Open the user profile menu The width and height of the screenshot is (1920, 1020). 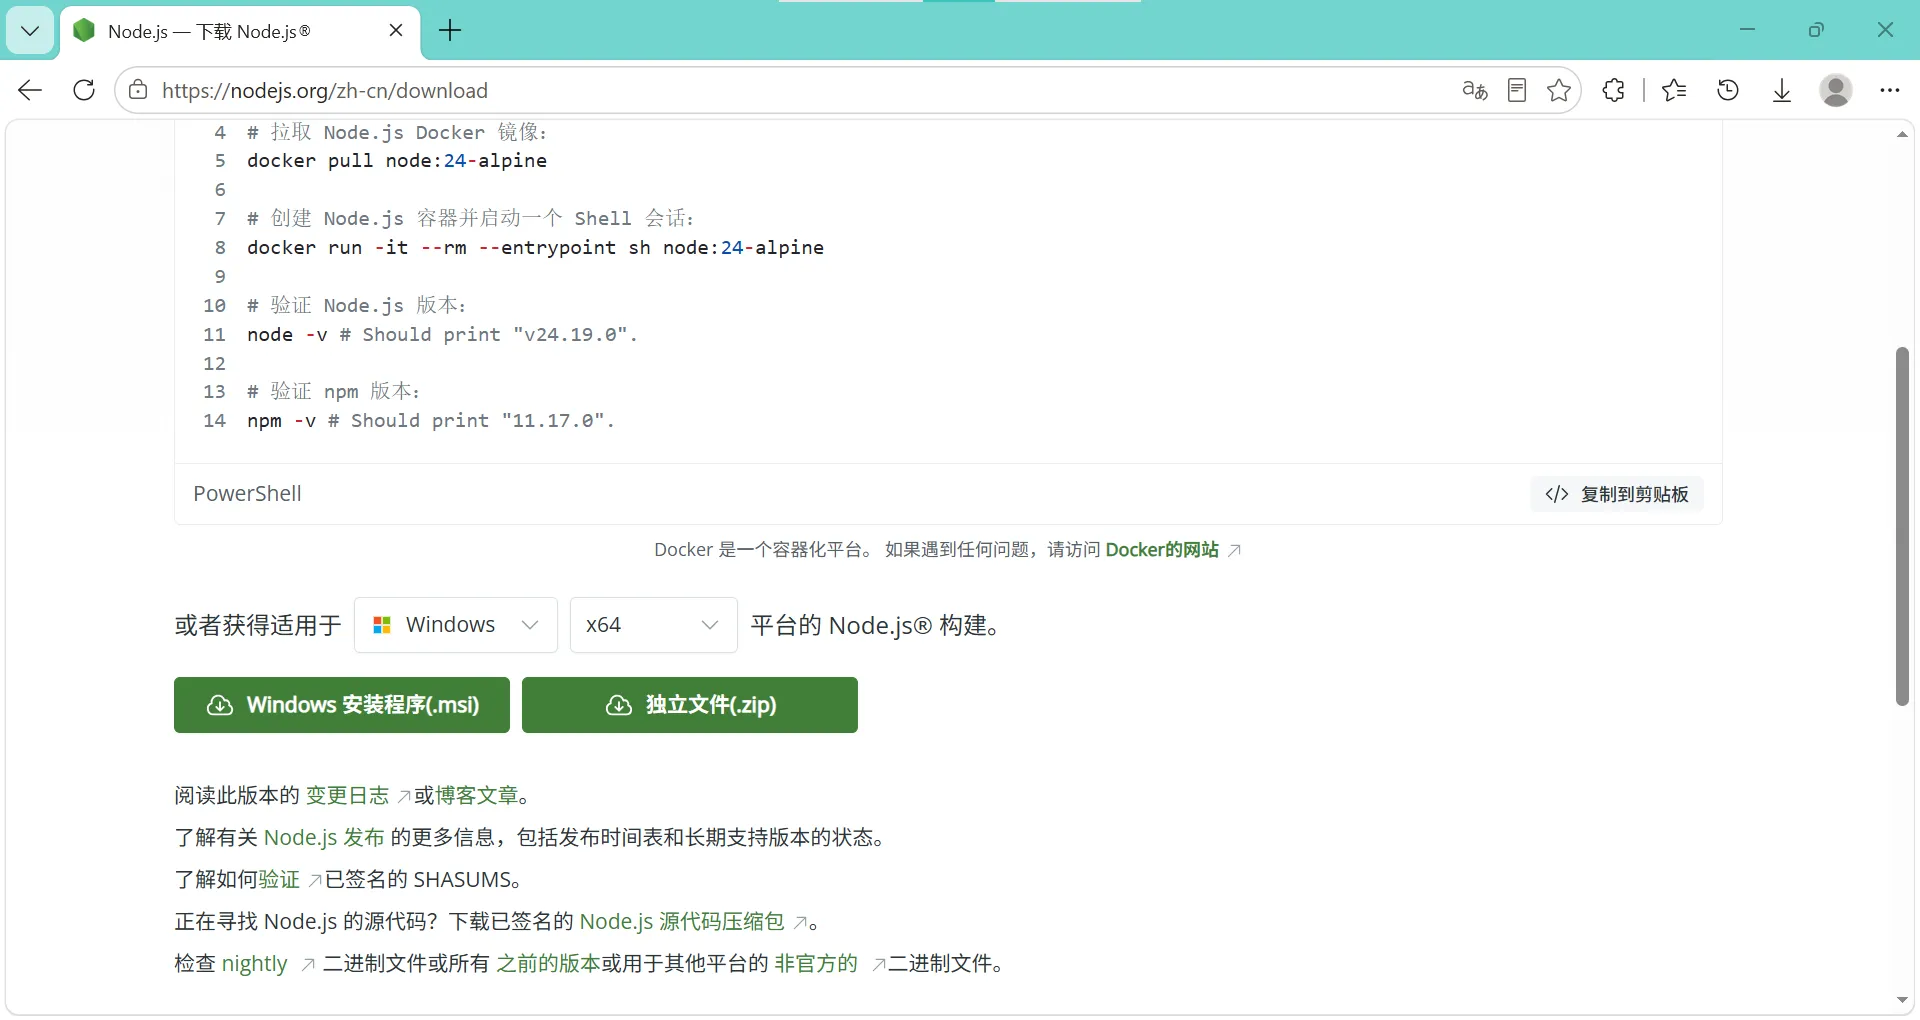pyautogui.click(x=1836, y=90)
